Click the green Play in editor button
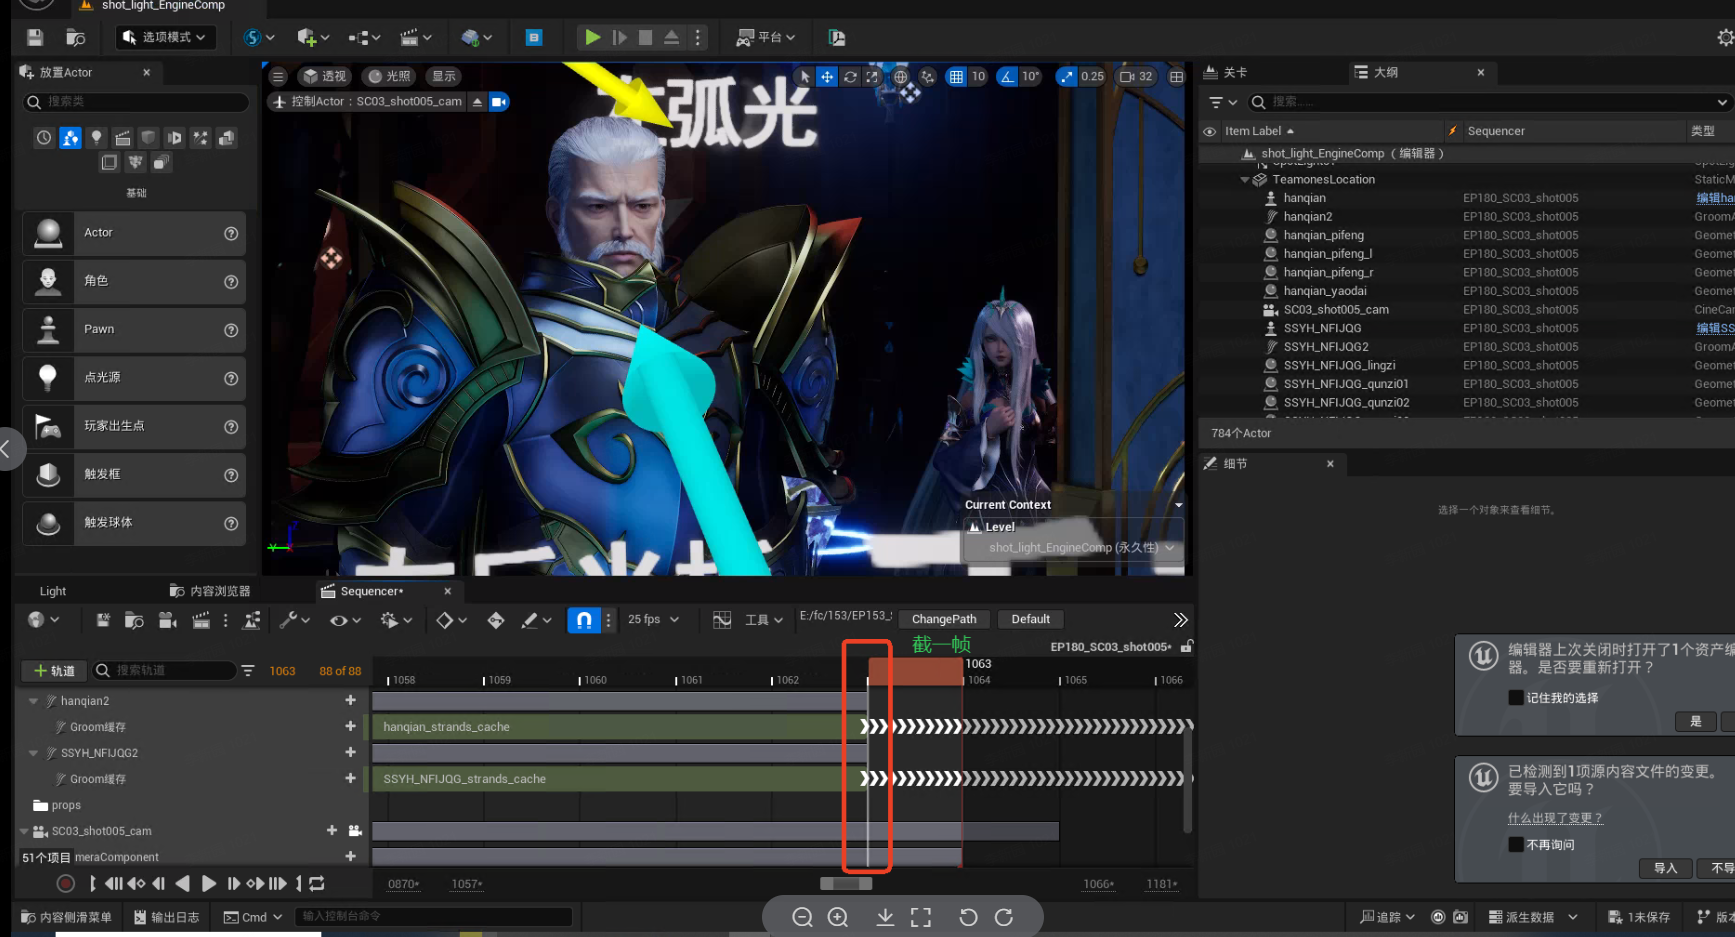The width and height of the screenshot is (1735, 937). coord(592,37)
